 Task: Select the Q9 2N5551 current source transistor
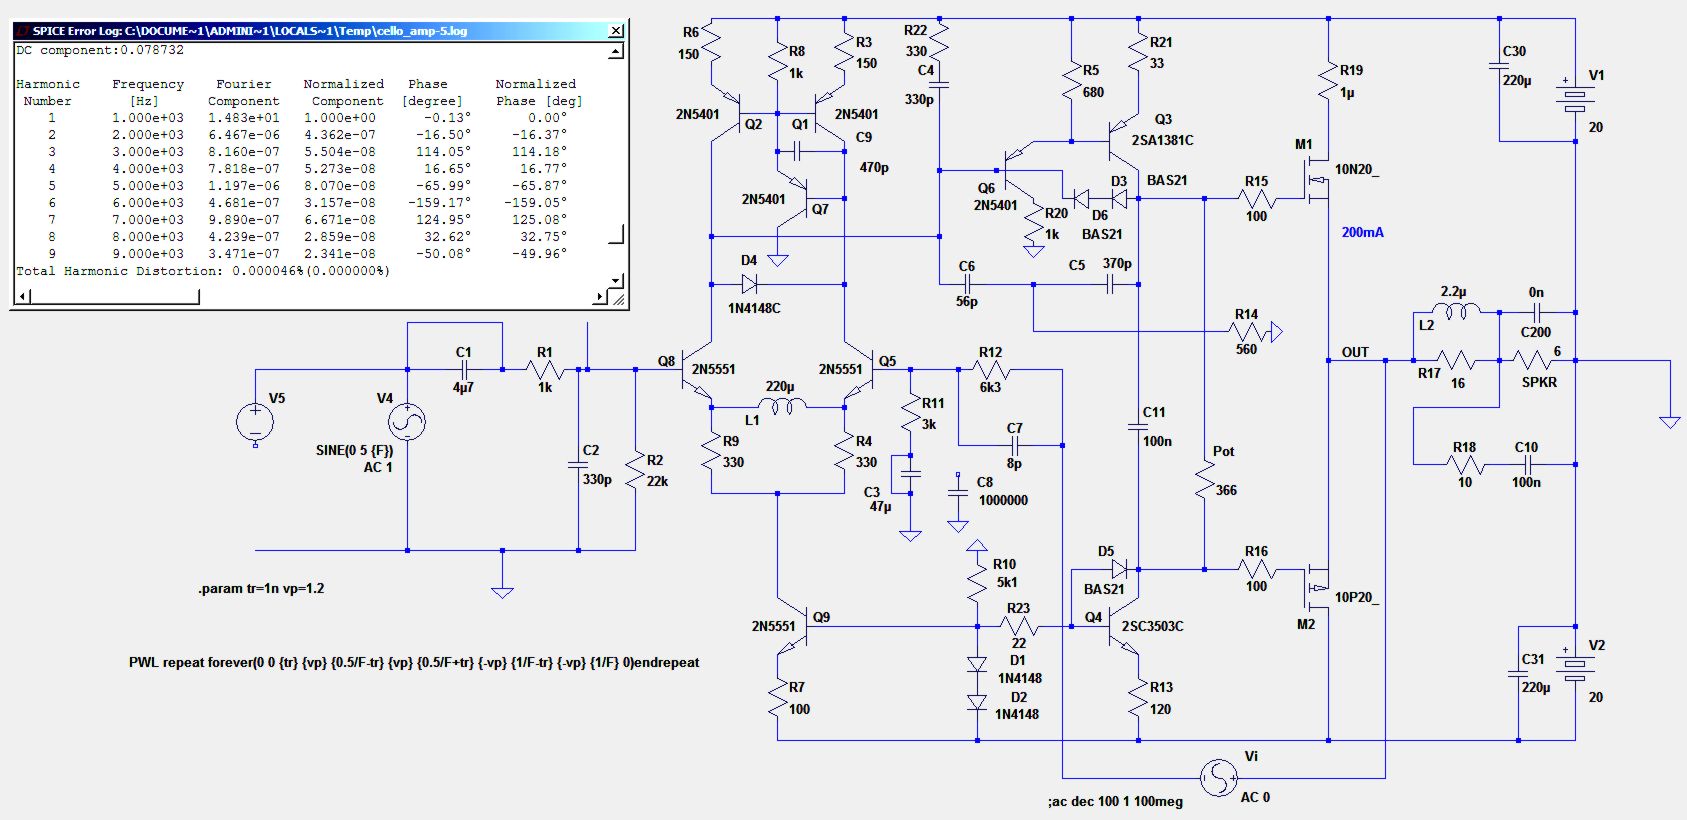[x=793, y=627]
